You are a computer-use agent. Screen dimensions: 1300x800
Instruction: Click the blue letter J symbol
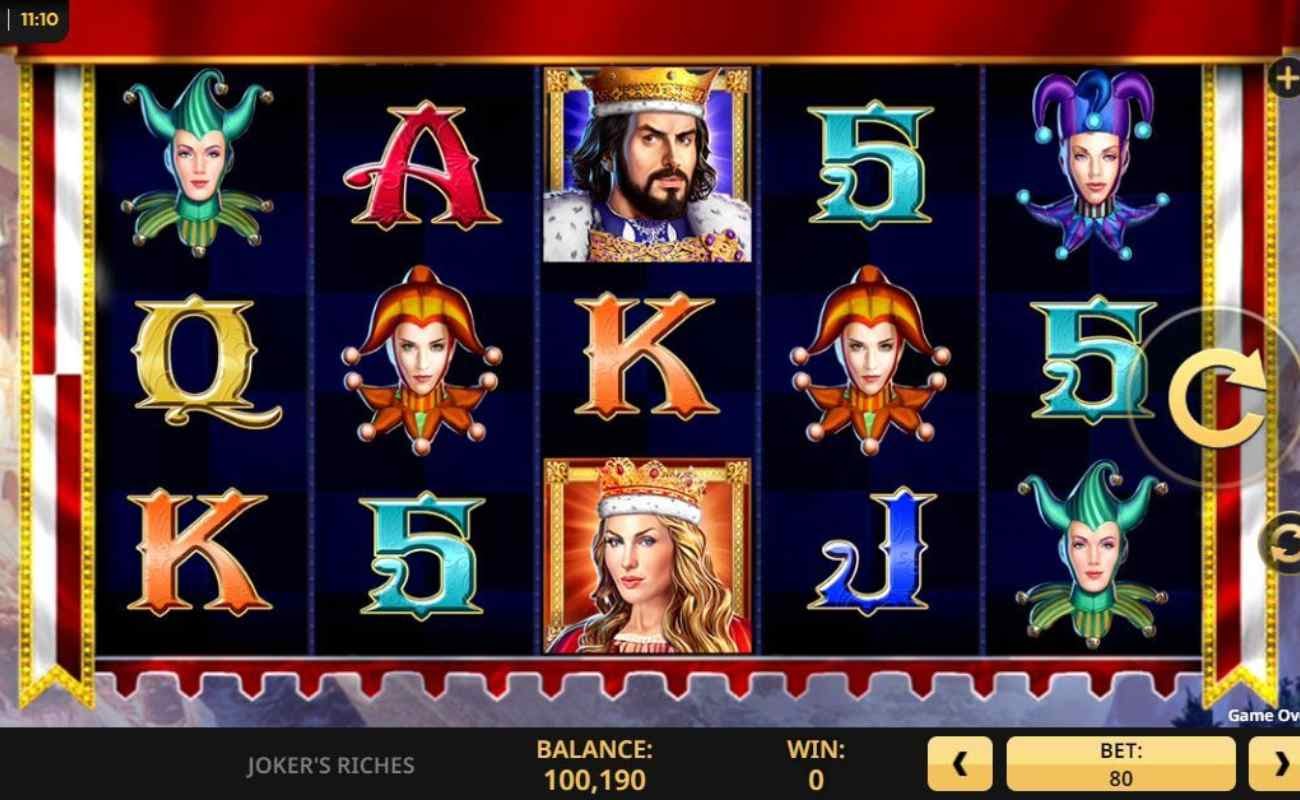click(x=870, y=551)
